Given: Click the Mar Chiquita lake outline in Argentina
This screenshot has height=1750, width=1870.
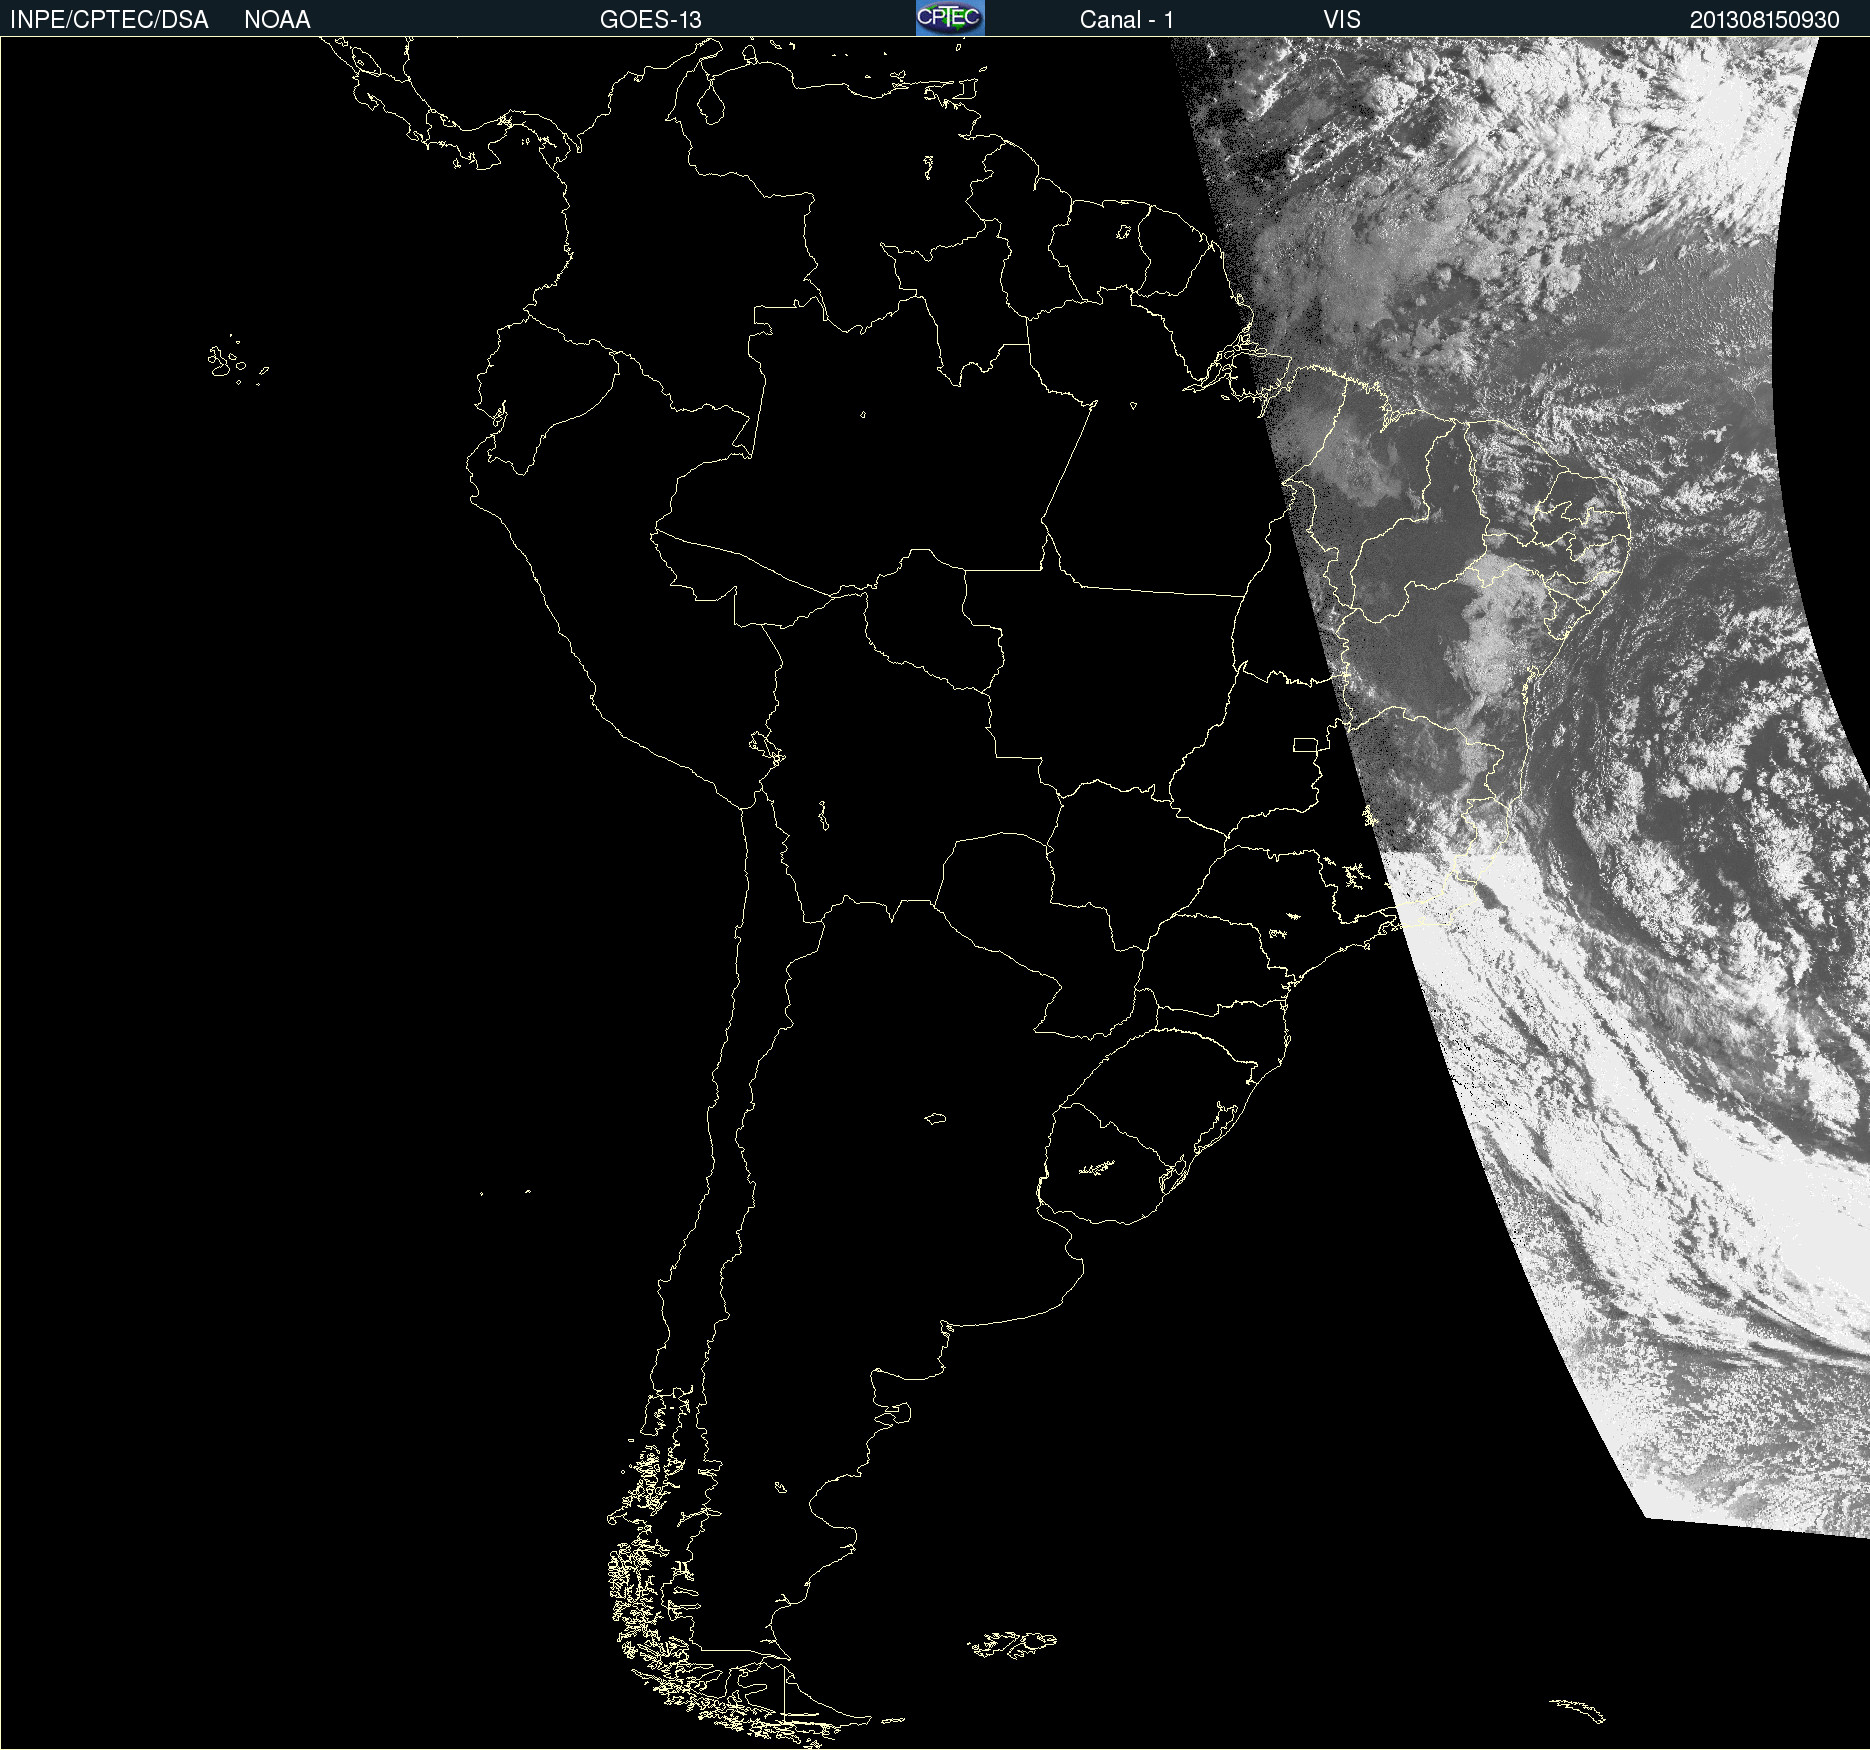Looking at the screenshot, I should 935,1118.
